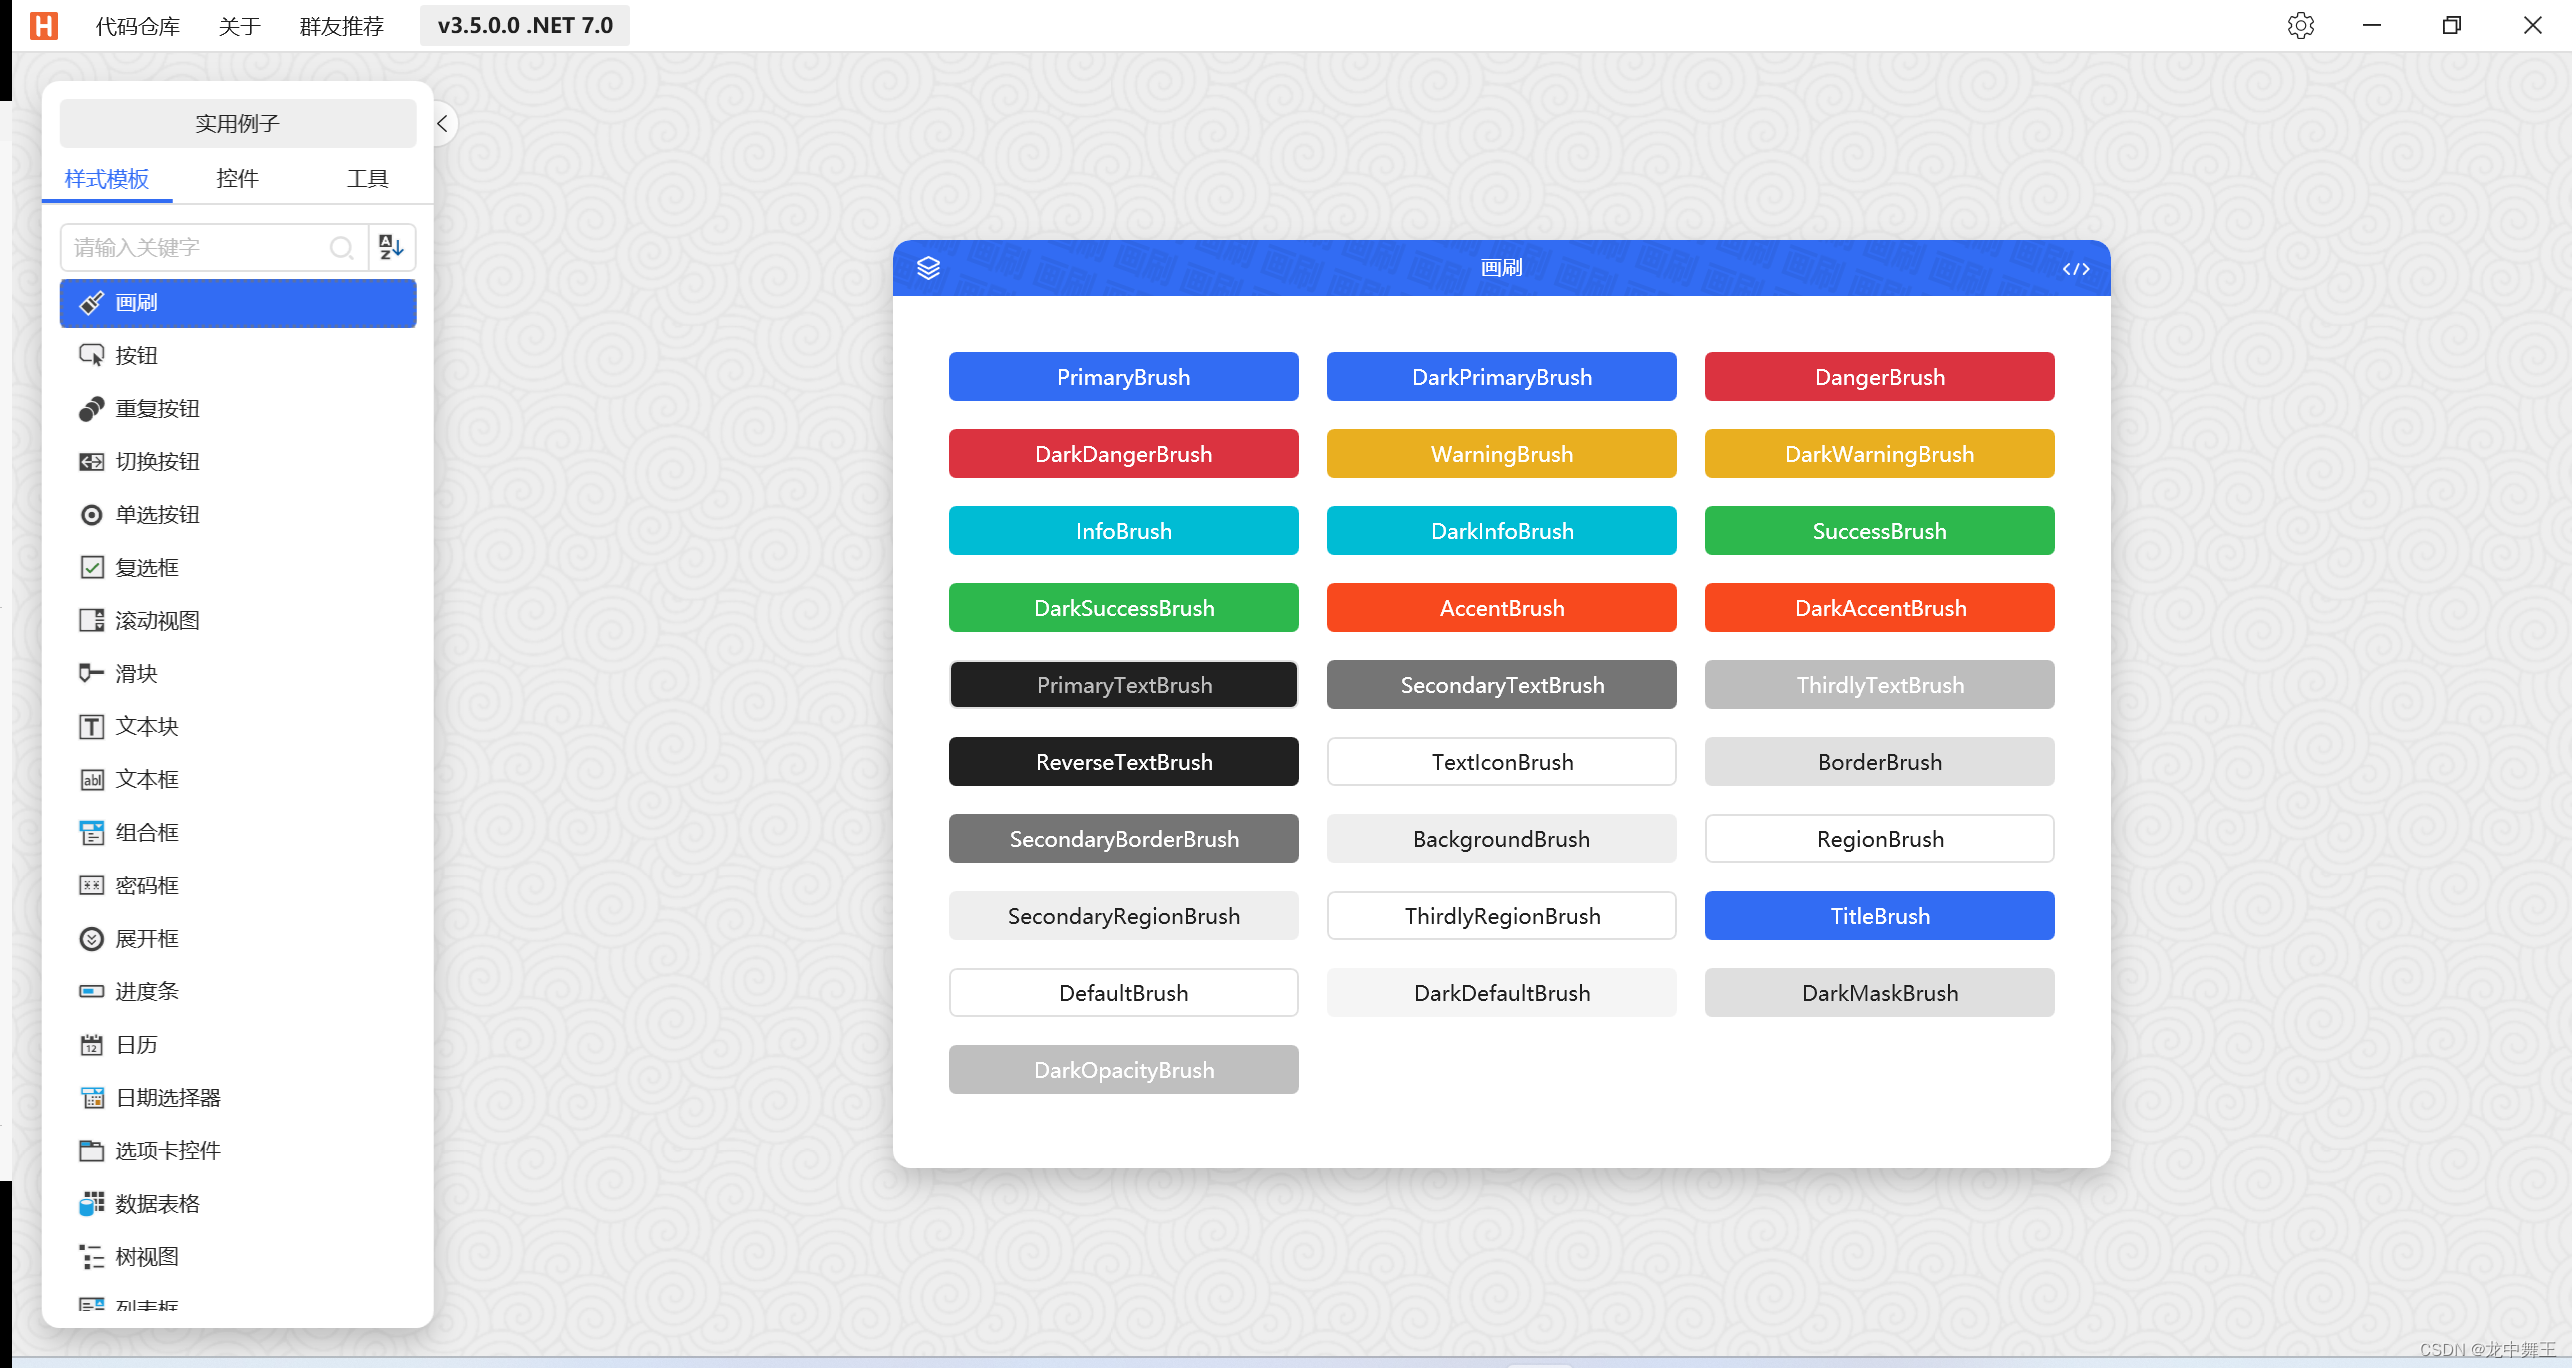The image size is (2572, 1368).
Task: Click the orange H app logo
Action: tap(44, 25)
